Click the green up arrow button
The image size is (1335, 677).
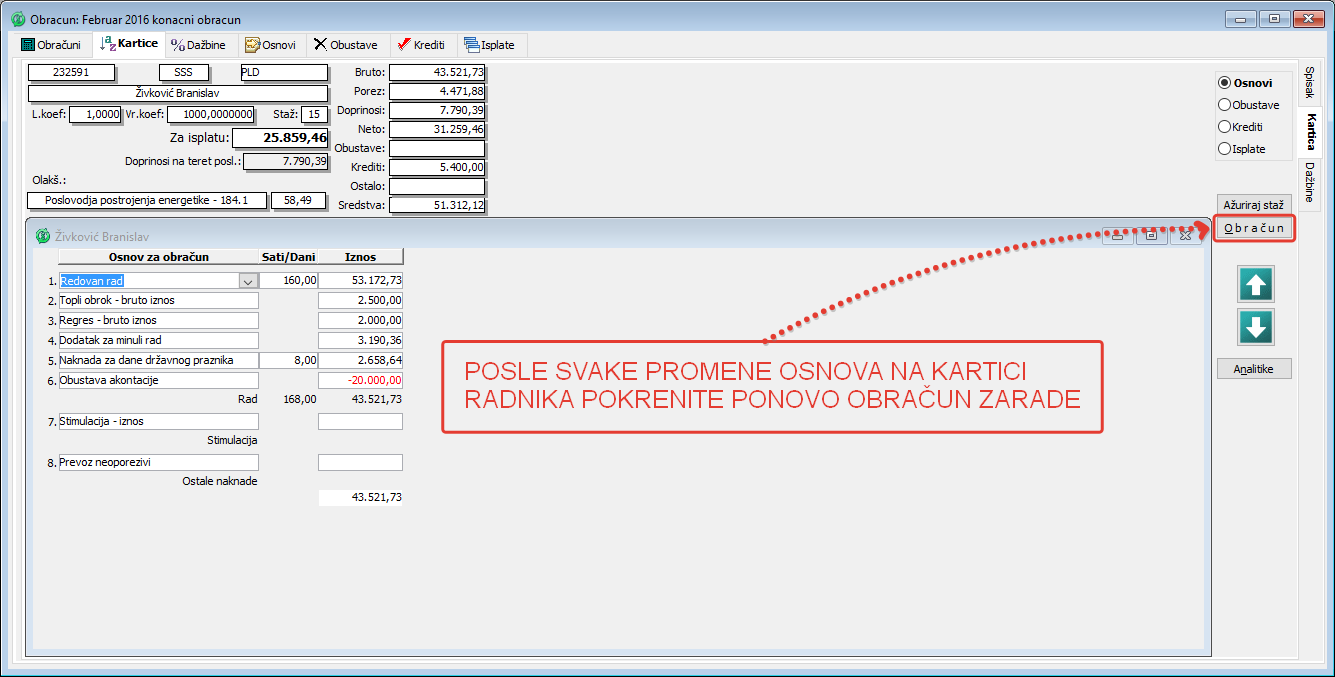point(1256,285)
